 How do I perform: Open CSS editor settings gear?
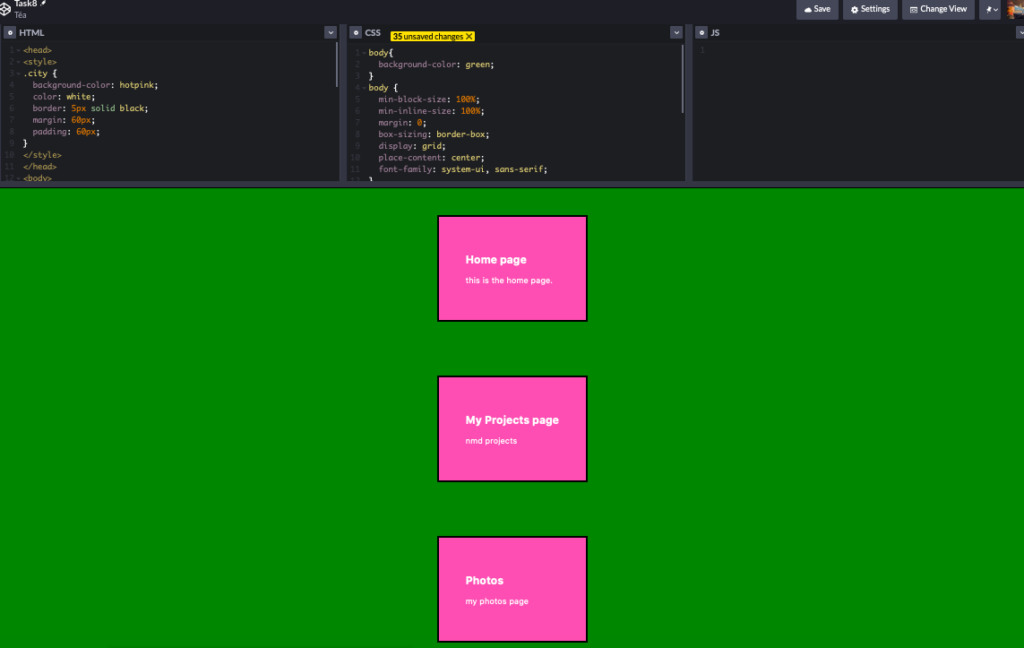click(355, 33)
